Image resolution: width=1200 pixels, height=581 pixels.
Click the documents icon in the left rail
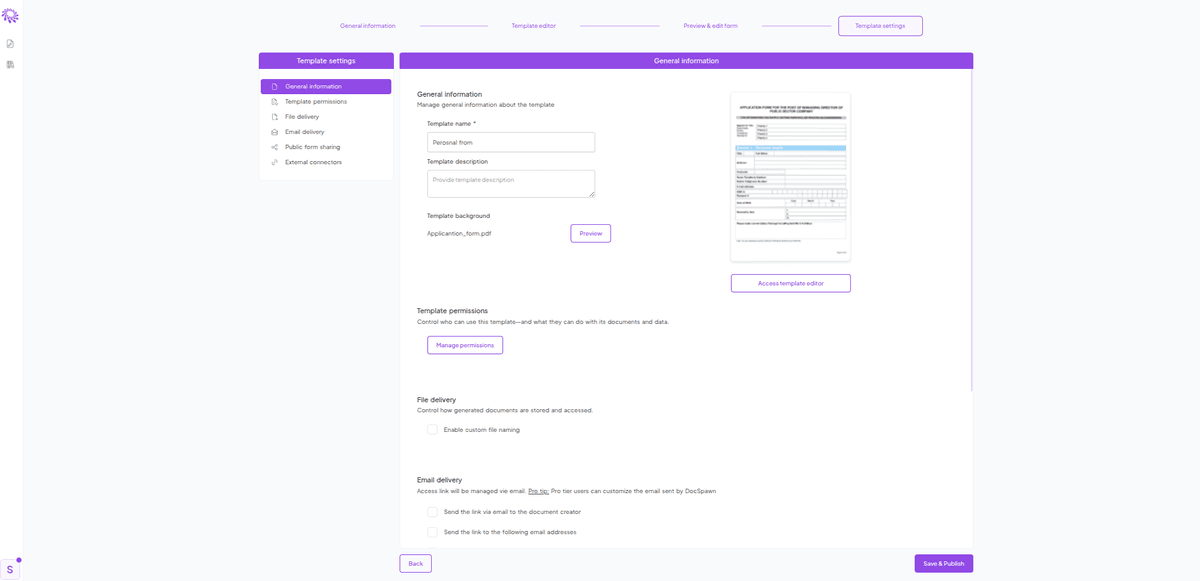(10, 43)
